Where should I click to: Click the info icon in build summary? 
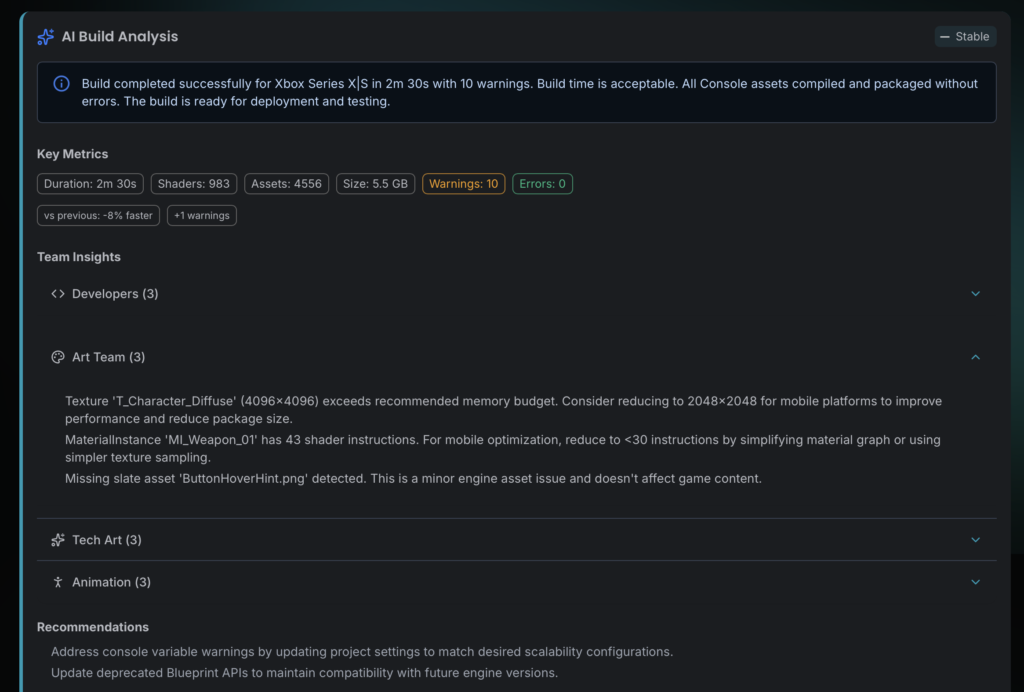point(61,84)
